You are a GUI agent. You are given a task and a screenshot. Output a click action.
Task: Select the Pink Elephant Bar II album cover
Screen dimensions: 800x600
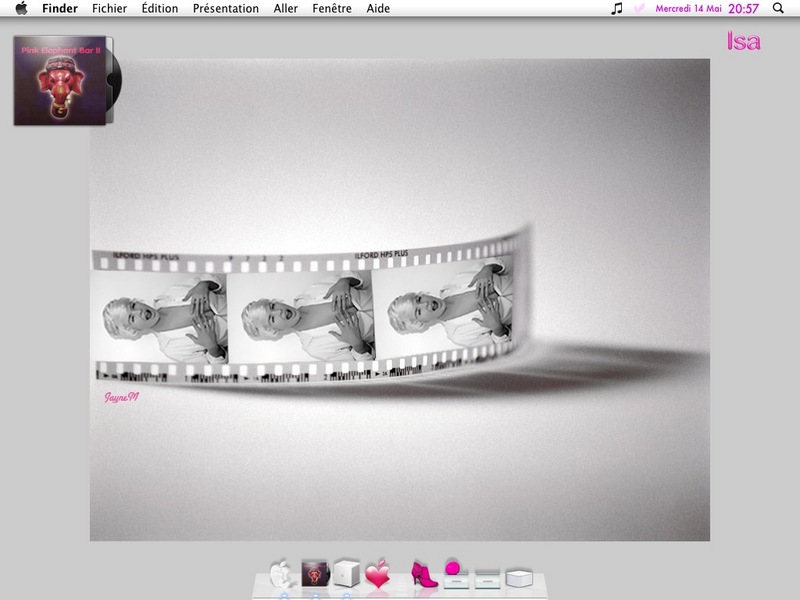[x=66, y=80]
